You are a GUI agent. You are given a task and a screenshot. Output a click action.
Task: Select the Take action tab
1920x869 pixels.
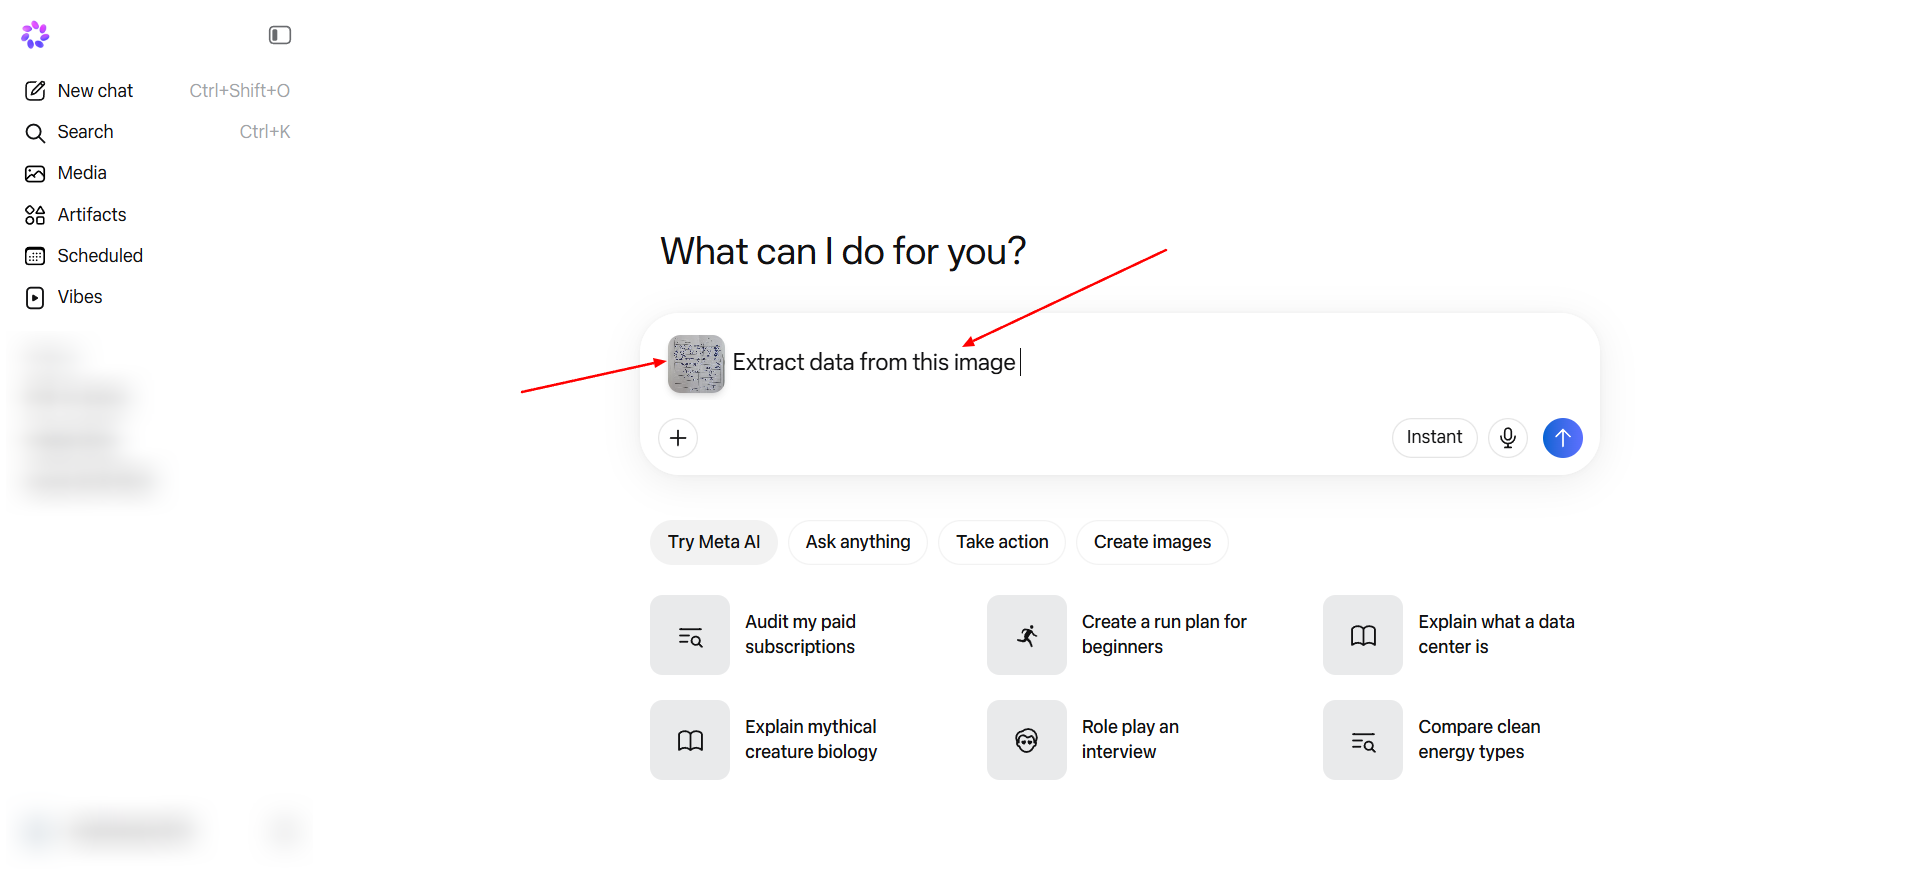(1002, 542)
